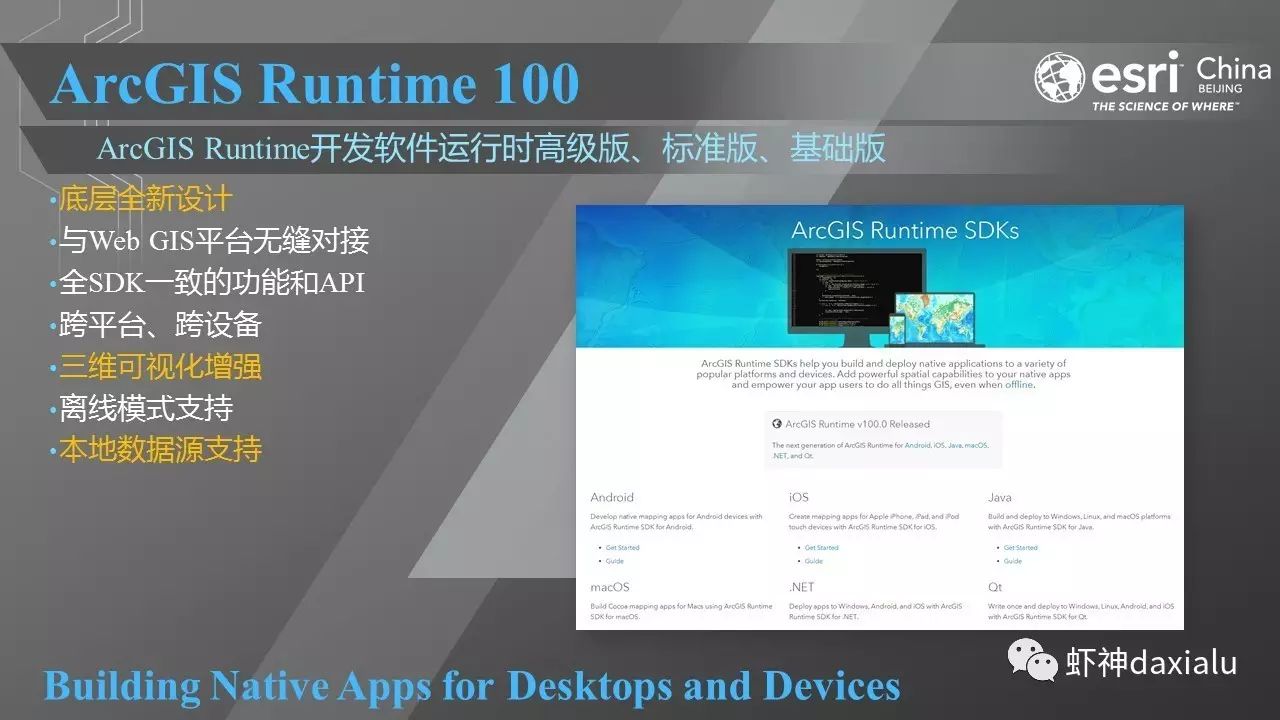Viewport: 1280px width, 720px height.
Task: Click "THE SCIENCE OF WHERE" tagline
Action: tap(1165, 106)
